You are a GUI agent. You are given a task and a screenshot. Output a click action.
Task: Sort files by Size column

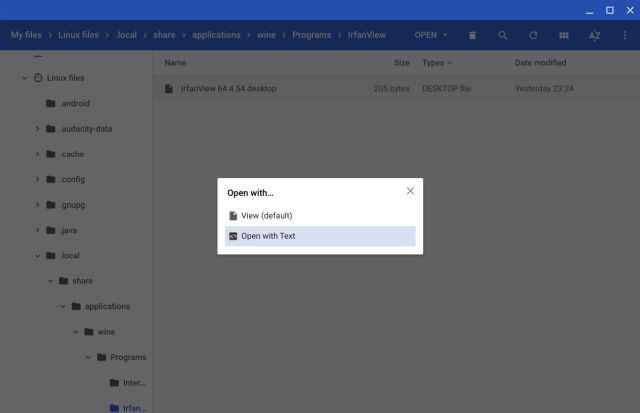tap(401, 62)
